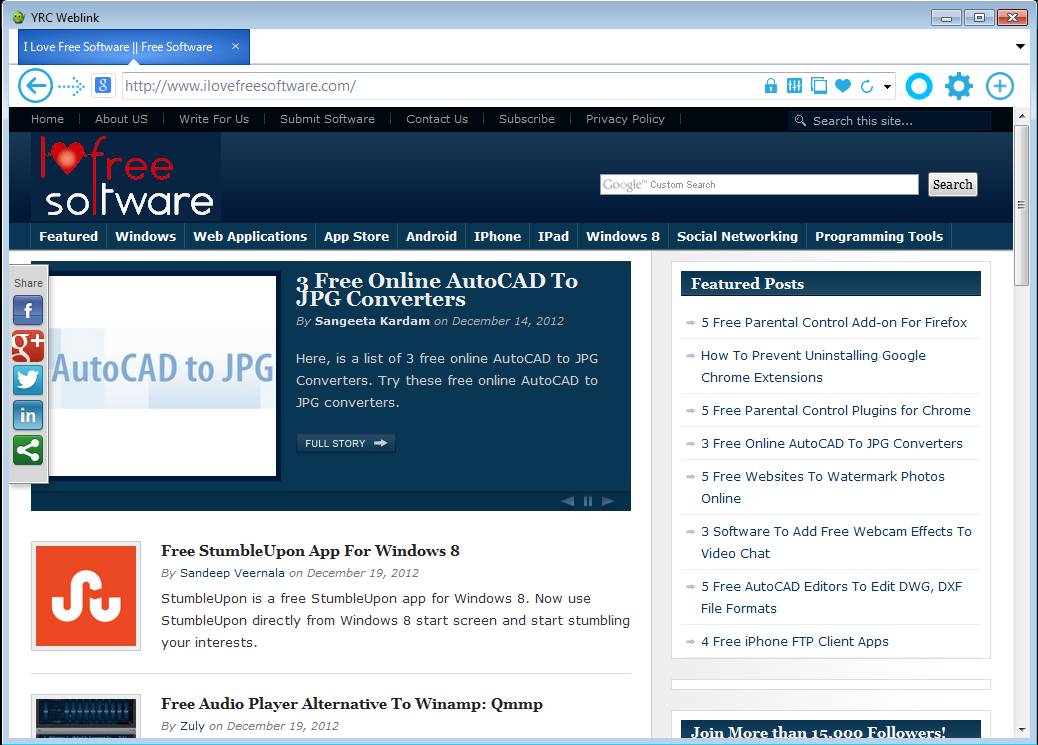Select the Web Applications category
Screen dimensions: 1038x745
pos(250,236)
